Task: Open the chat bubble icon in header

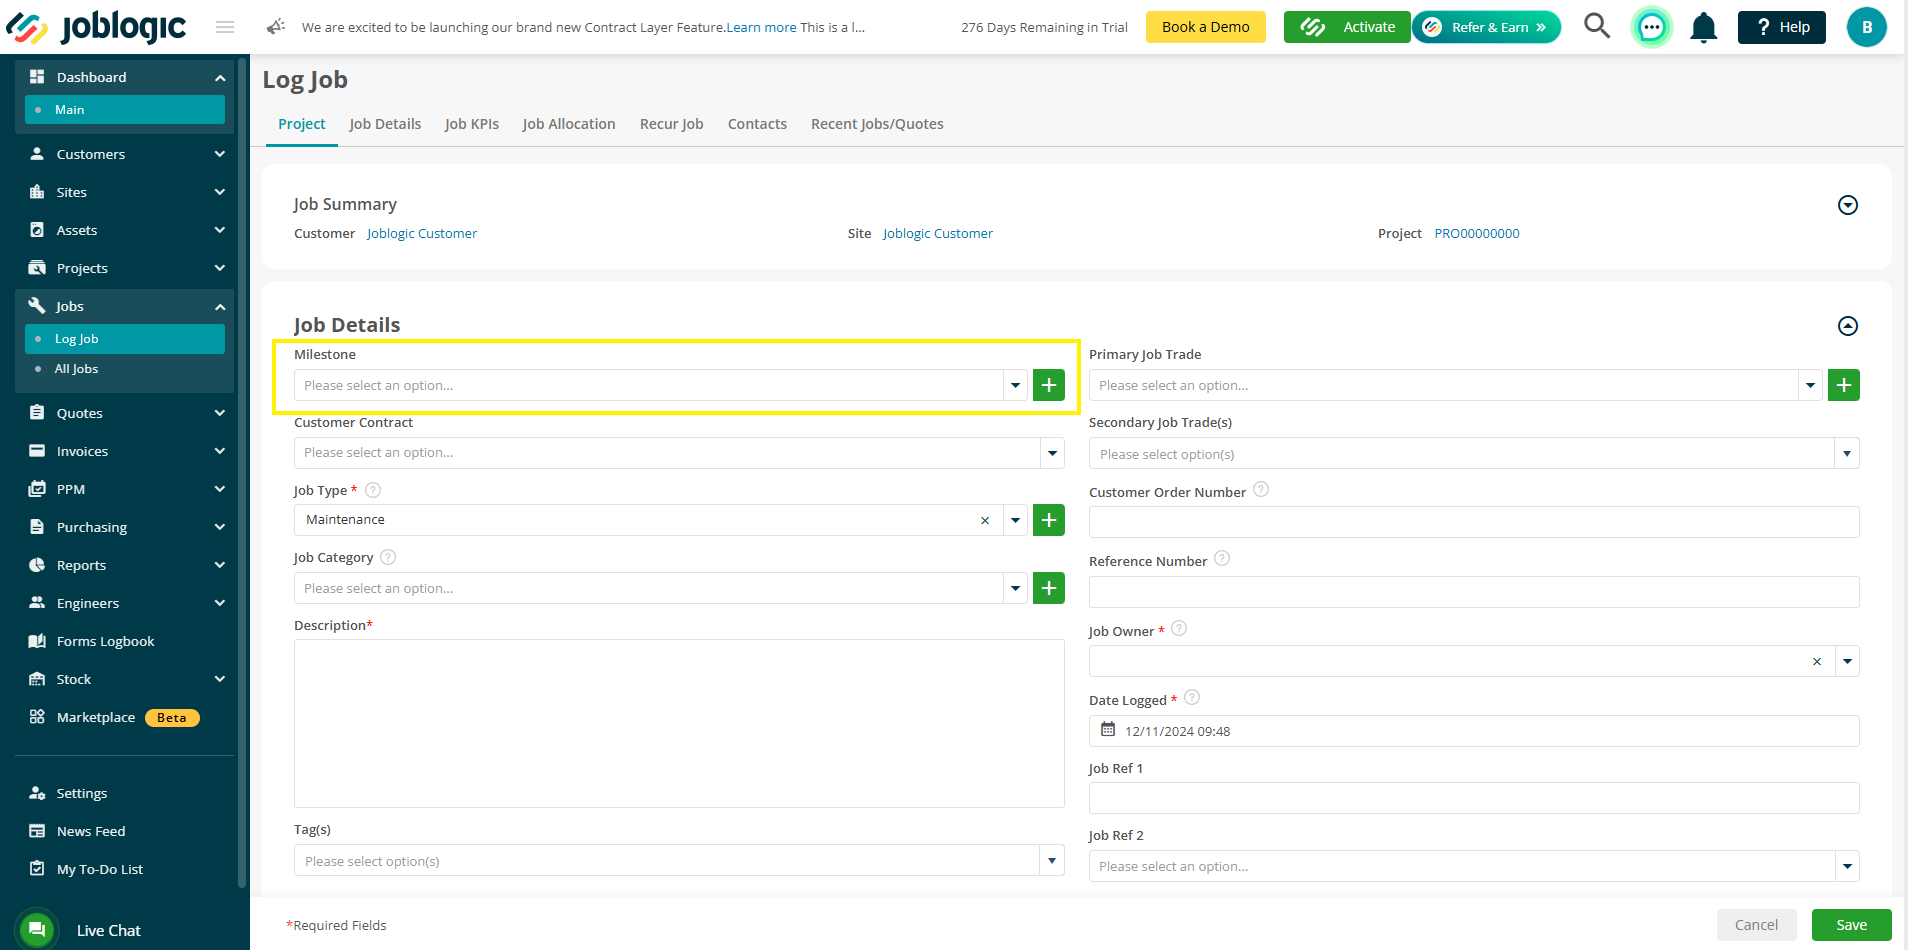Action: (x=1652, y=27)
